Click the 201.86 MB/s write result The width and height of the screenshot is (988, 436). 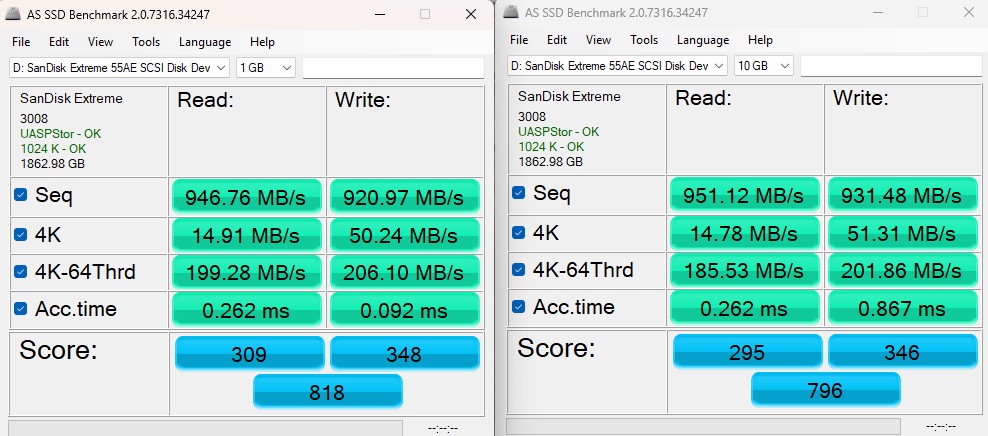902,270
